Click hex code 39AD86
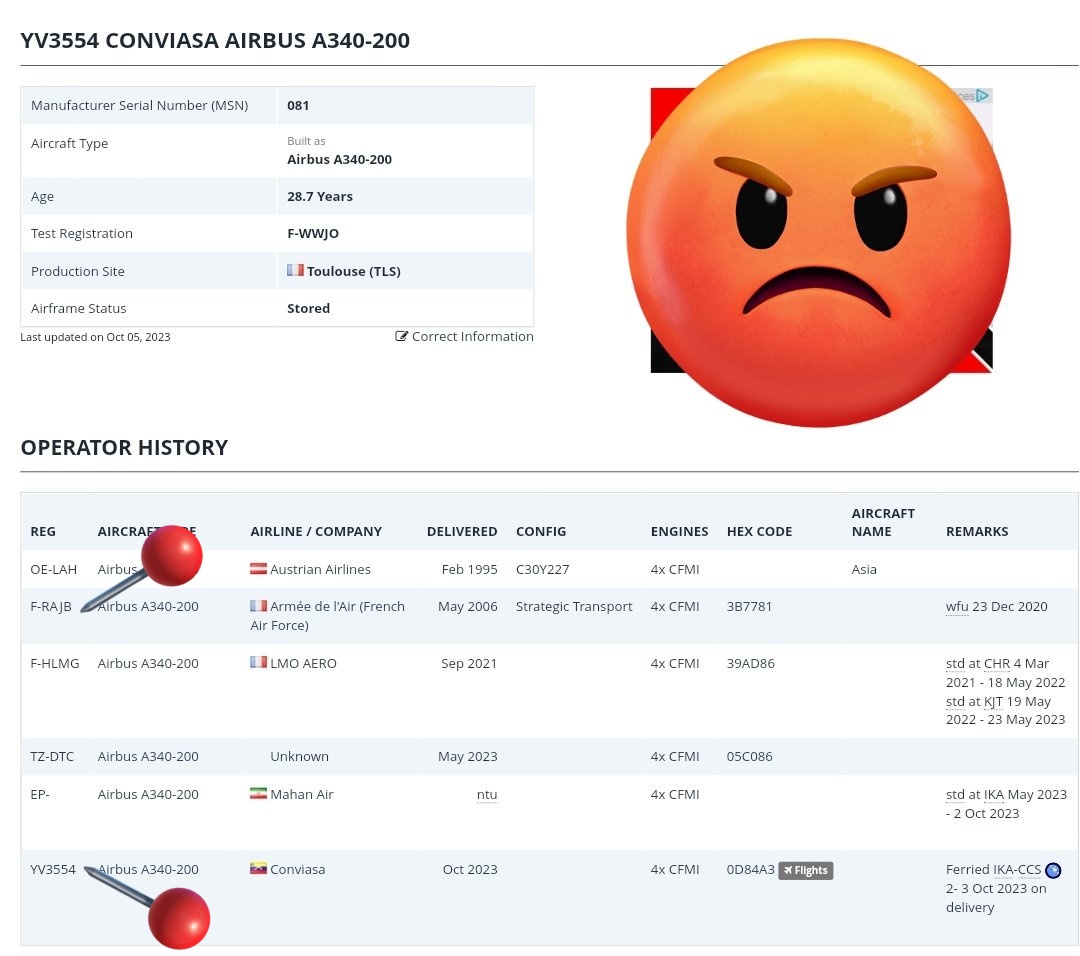 tap(751, 663)
